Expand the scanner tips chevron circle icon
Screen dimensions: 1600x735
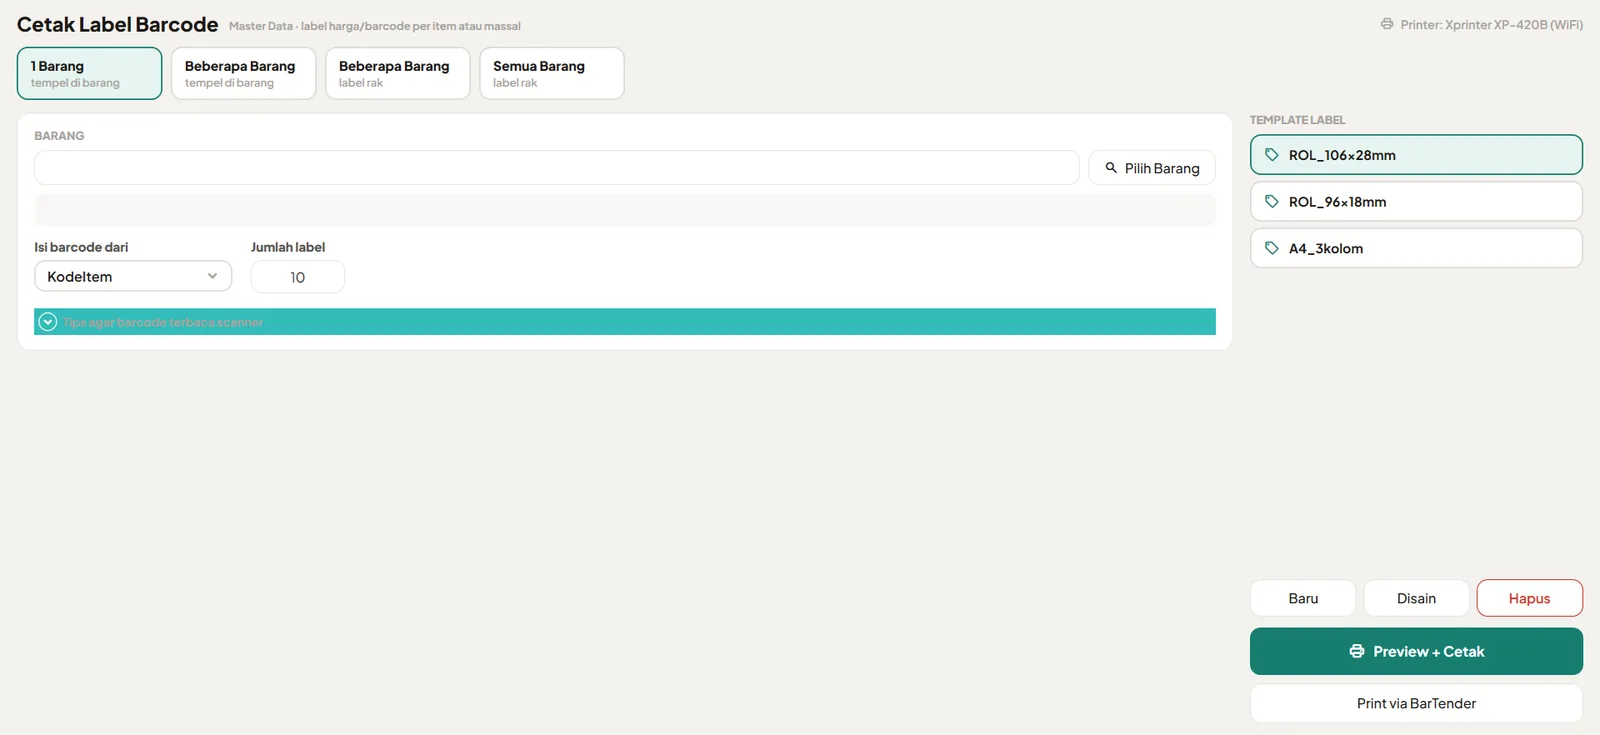(47, 322)
